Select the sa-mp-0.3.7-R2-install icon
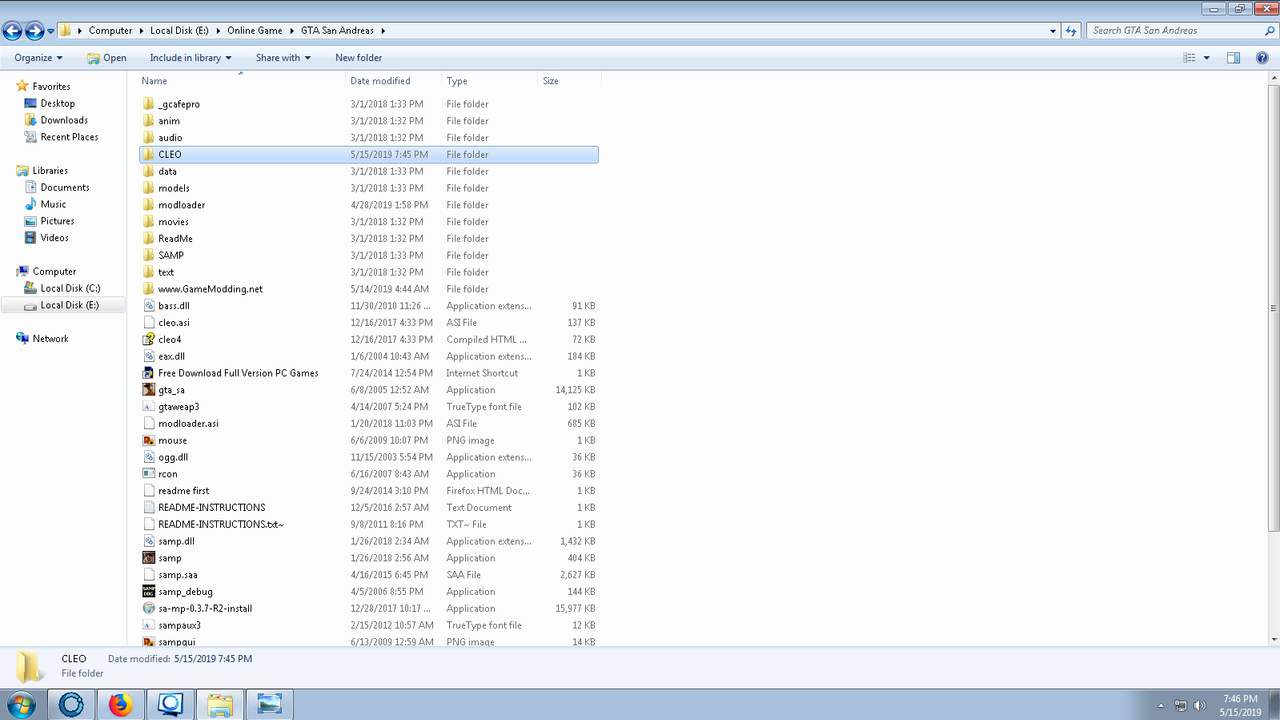1280x720 pixels. coord(149,608)
